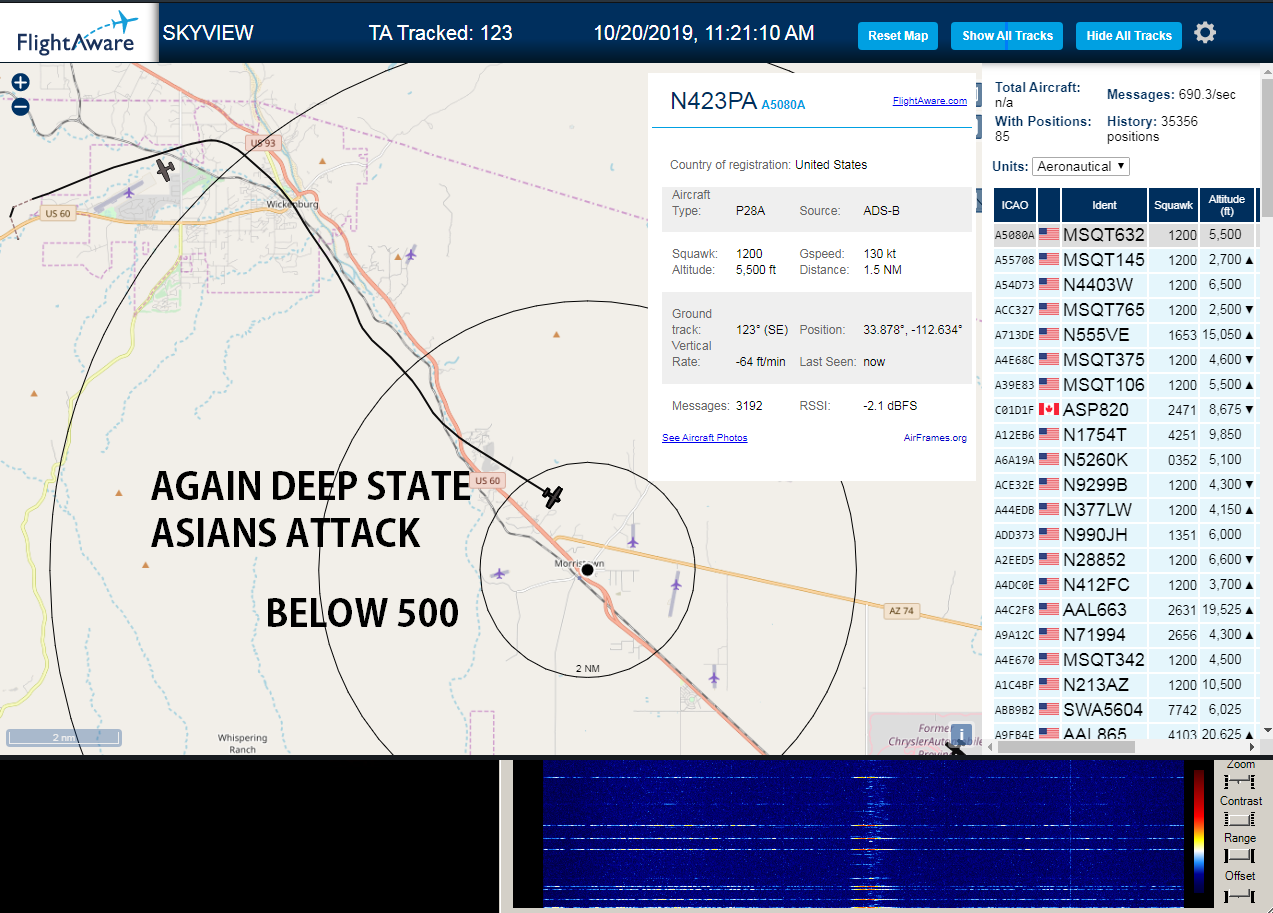
Task: Select the N990JH aircraft row
Action: tap(1125, 535)
